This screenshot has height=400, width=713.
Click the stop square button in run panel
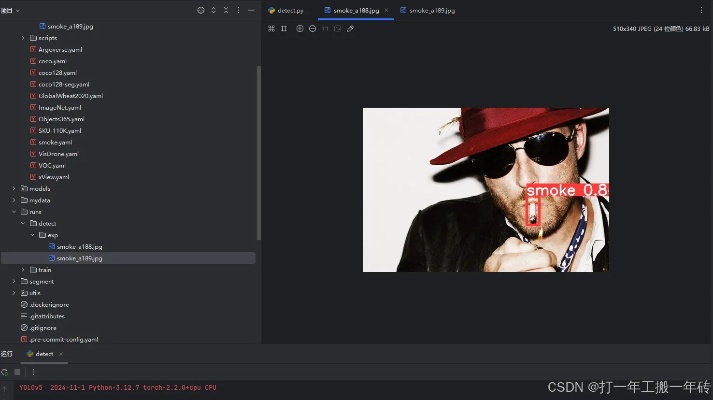pyautogui.click(x=17, y=372)
